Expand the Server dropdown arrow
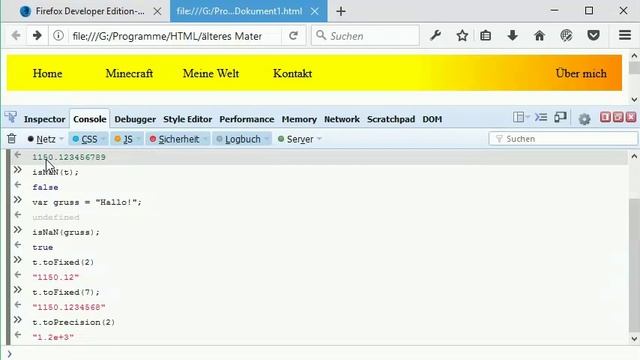640x360 pixels. (x=319, y=139)
